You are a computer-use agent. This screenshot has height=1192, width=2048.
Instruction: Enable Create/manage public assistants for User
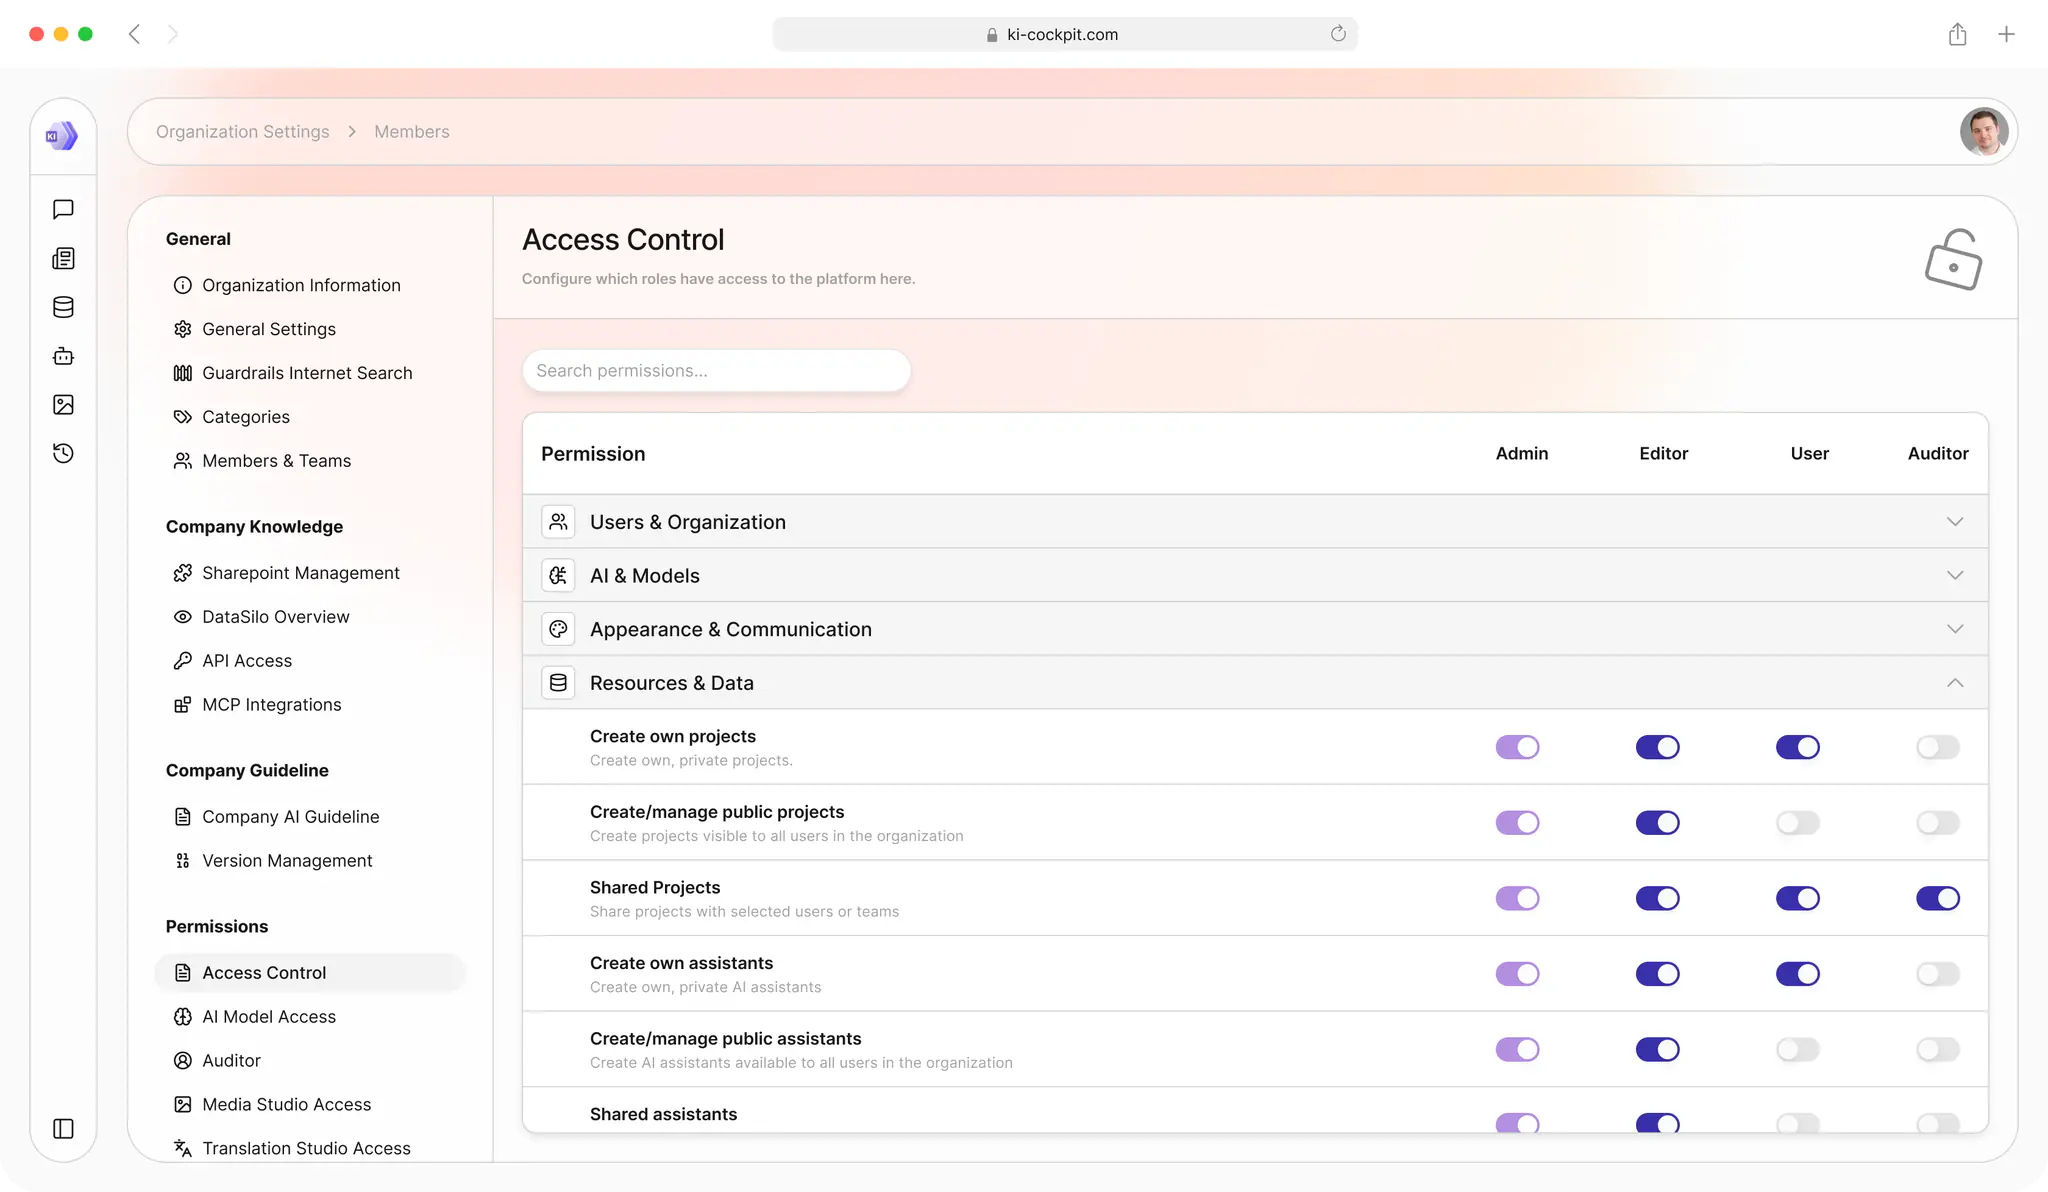[x=1797, y=1049]
